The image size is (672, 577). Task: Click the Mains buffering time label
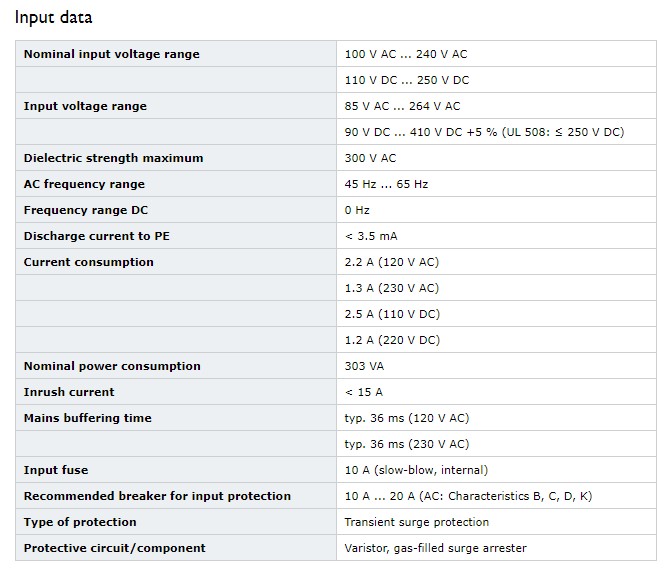pos(87,418)
